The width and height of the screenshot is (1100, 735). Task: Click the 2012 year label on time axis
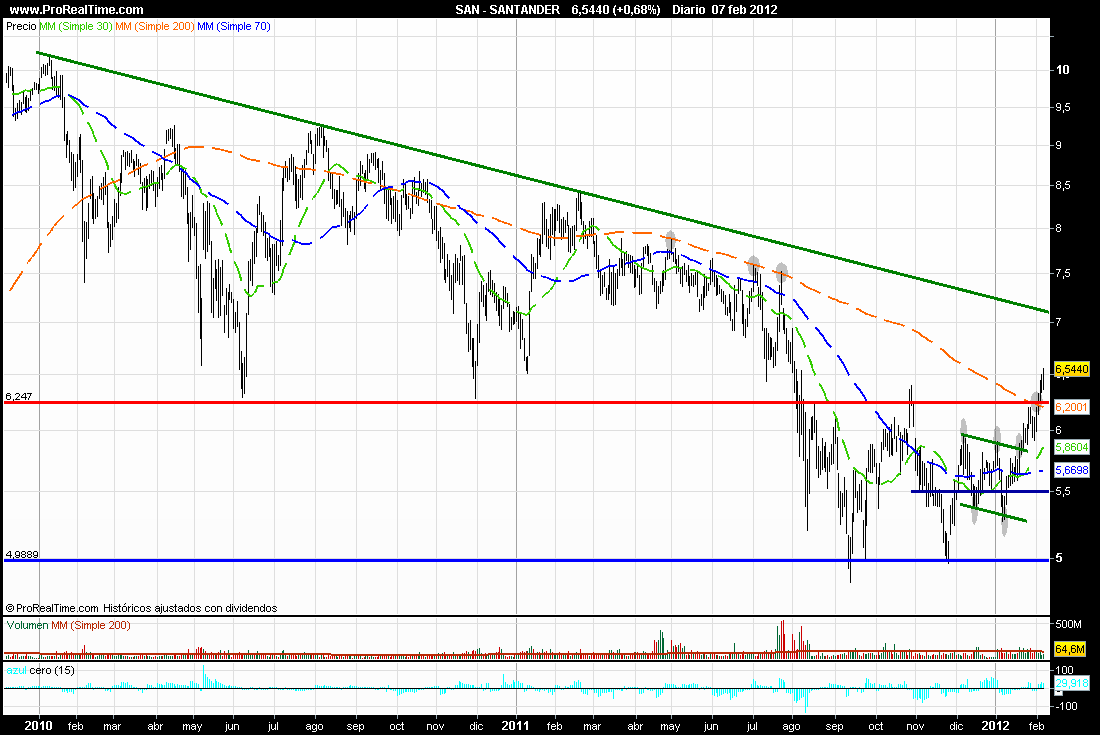pos(995,726)
